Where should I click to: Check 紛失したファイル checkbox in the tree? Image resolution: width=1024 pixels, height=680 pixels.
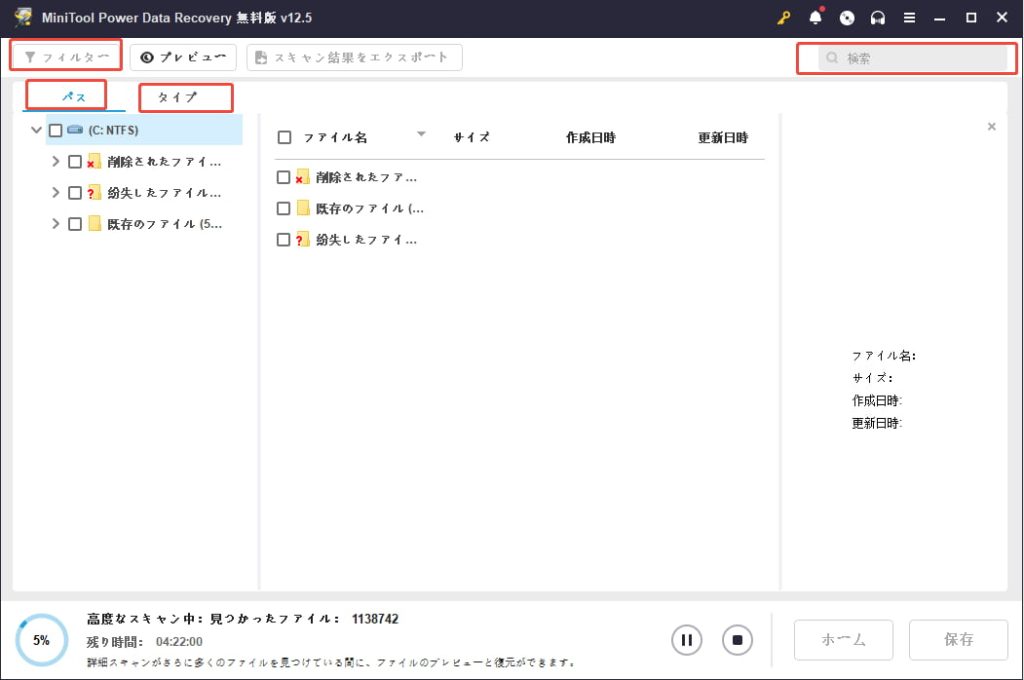pyautogui.click(x=75, y=193)
